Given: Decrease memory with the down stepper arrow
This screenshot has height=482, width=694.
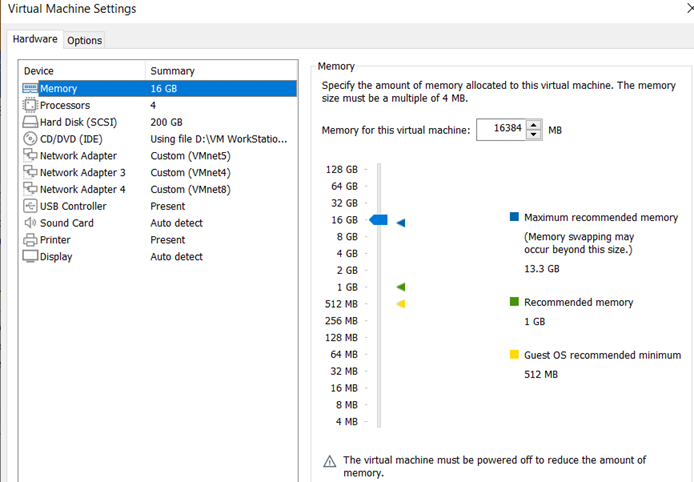Looking at the screenshot, I should point(534,135).
